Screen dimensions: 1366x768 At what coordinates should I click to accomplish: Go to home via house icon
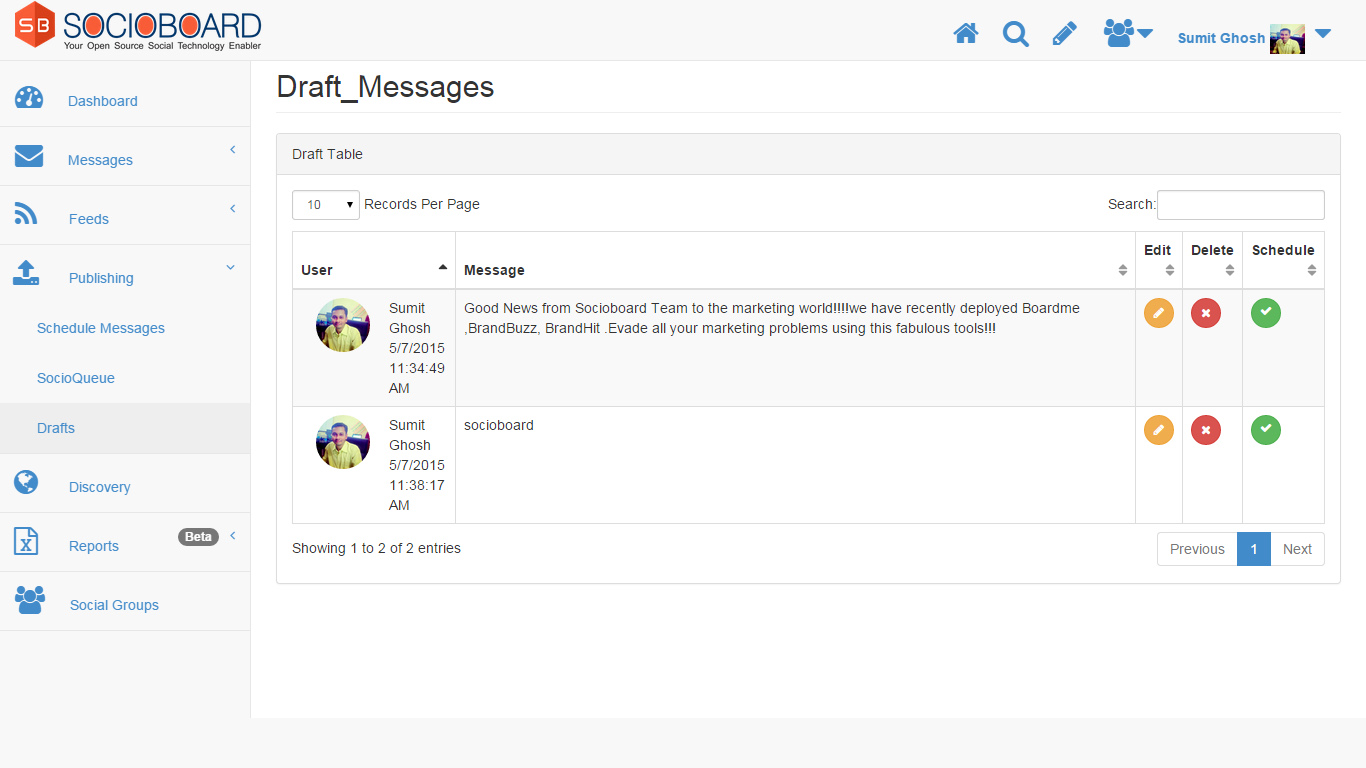[x=966, y=34]
